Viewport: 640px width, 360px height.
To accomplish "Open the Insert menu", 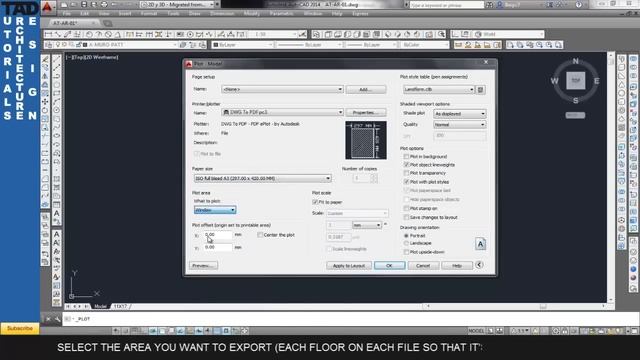I will pyautogui.click(x=124, y=13).
